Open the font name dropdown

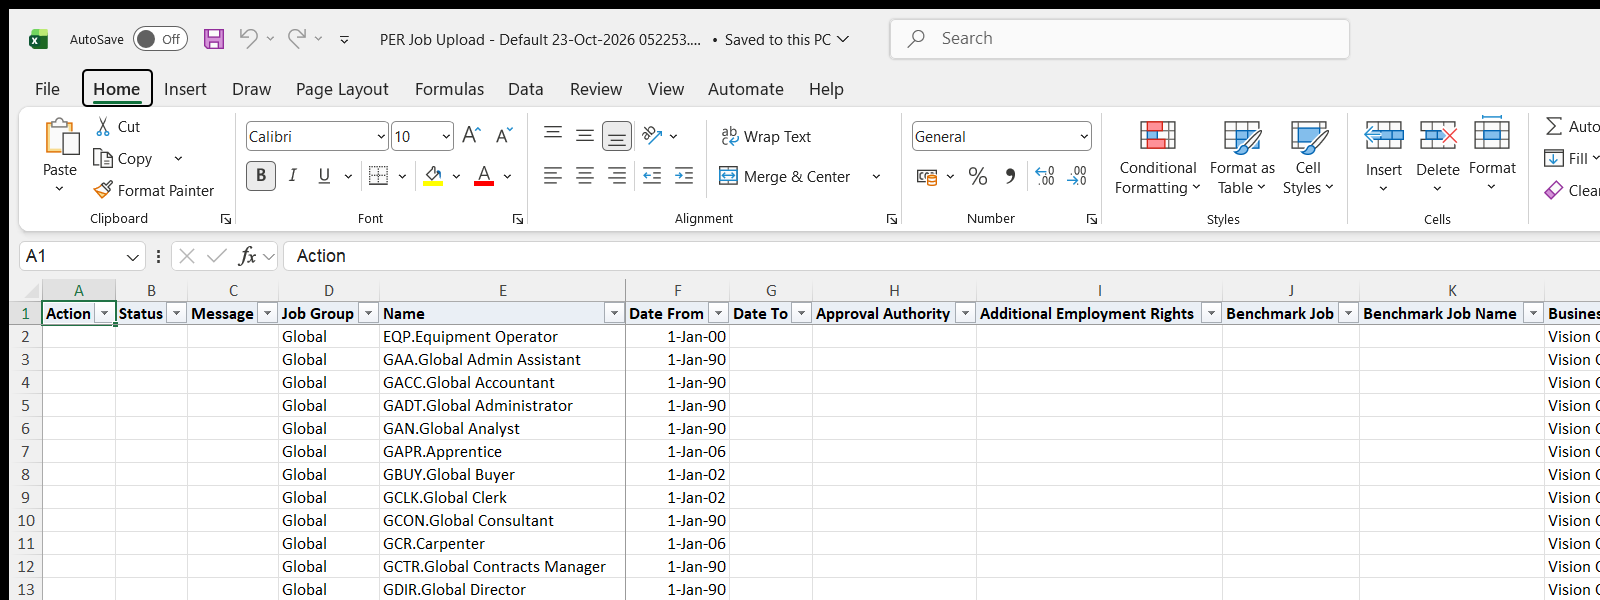[381, 137]
